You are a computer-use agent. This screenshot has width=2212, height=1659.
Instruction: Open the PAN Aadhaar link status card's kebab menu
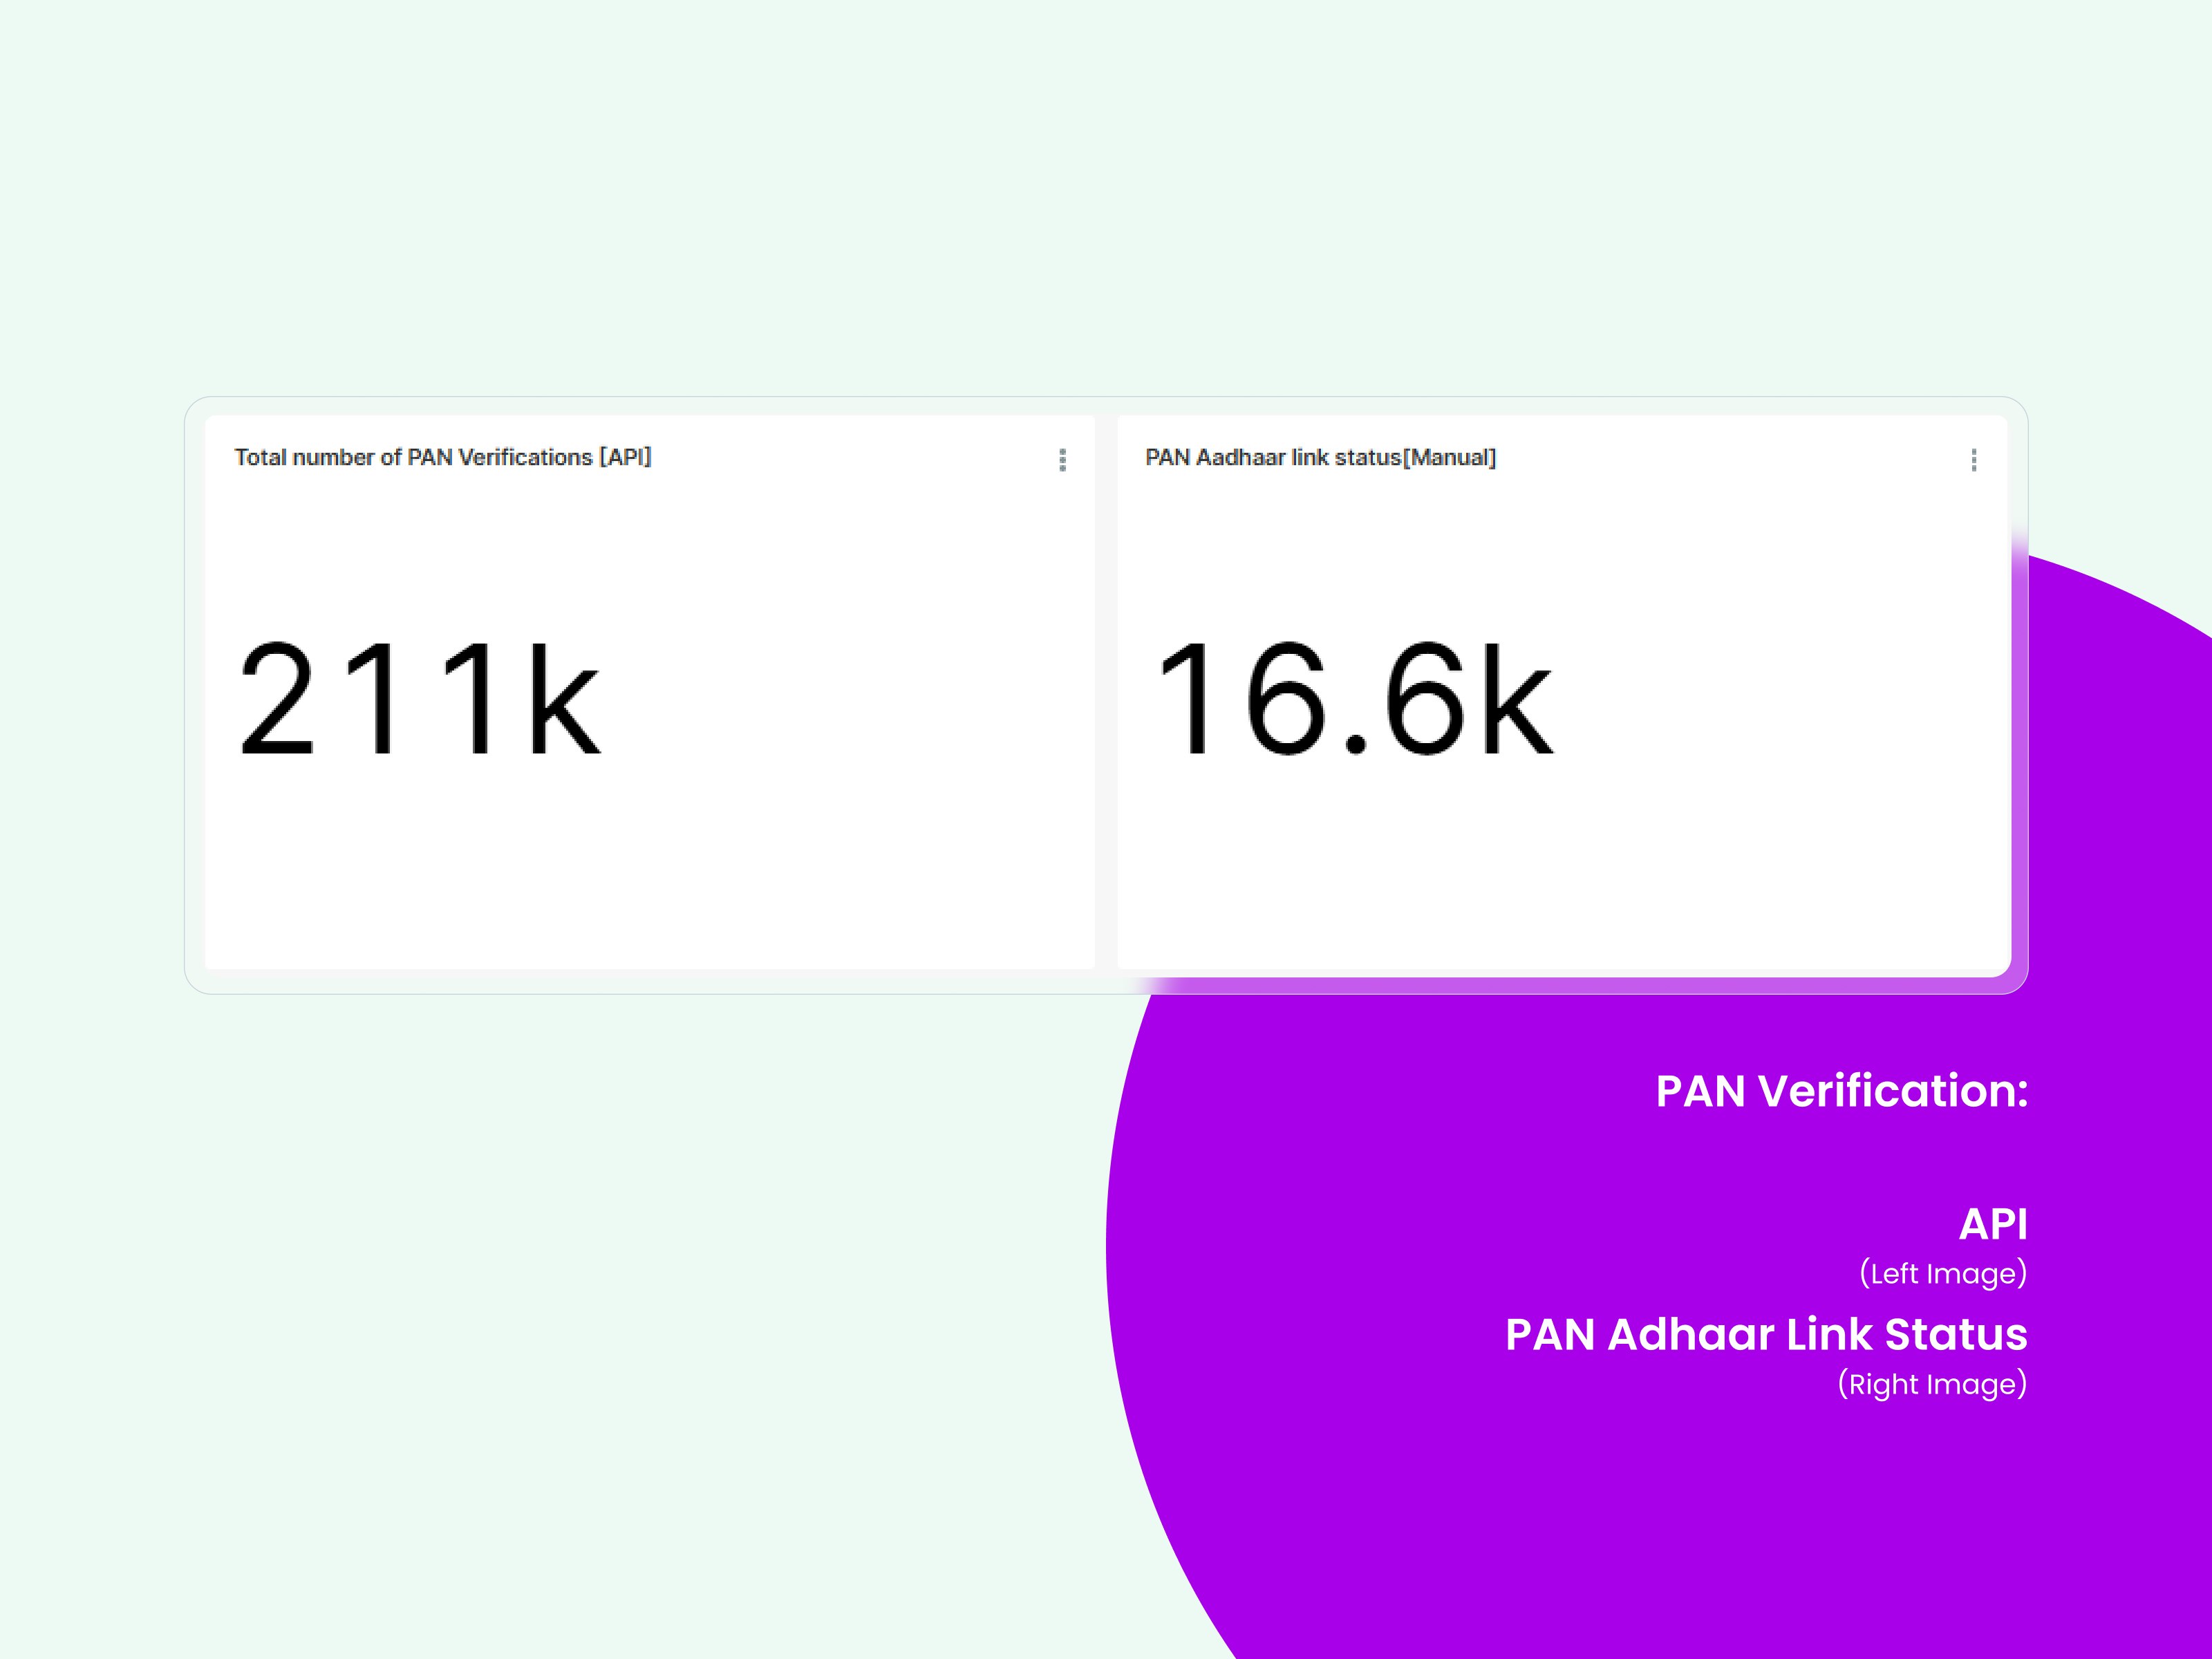[x=1973, y=460]
